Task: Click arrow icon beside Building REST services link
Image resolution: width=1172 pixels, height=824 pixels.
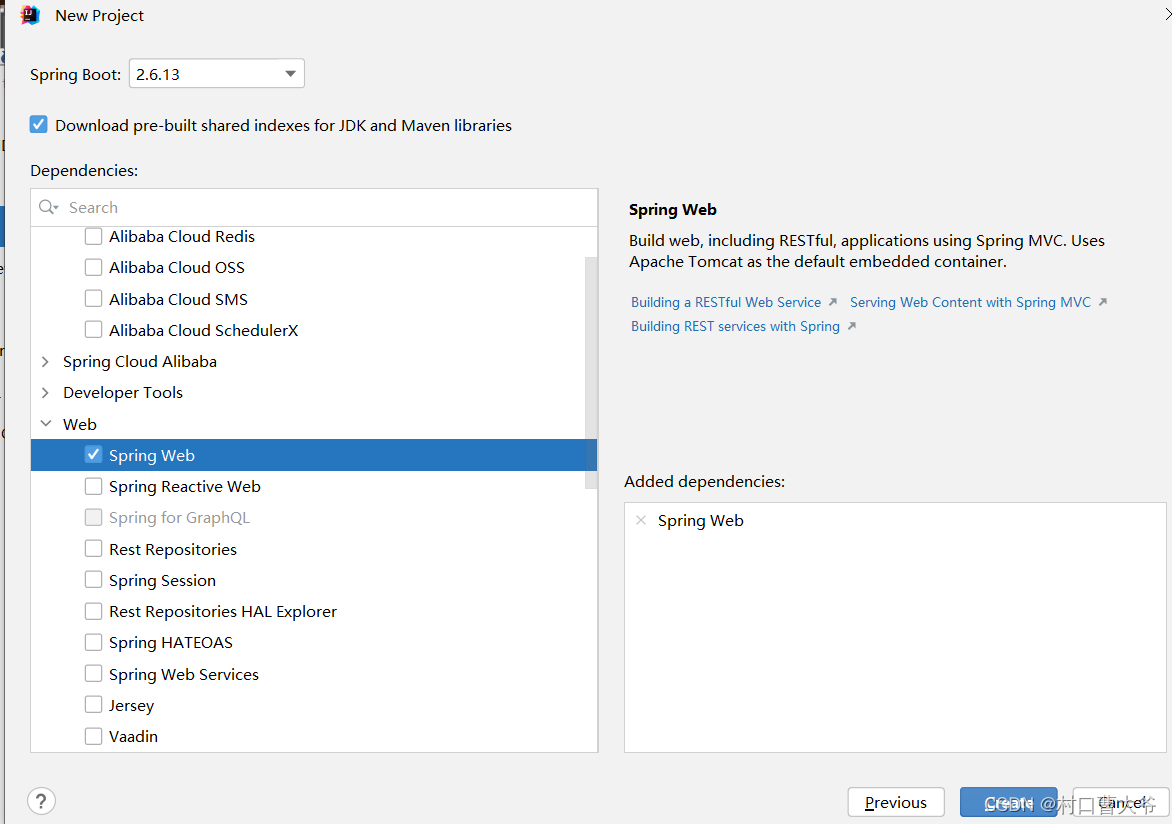Action: coord(851,326)
